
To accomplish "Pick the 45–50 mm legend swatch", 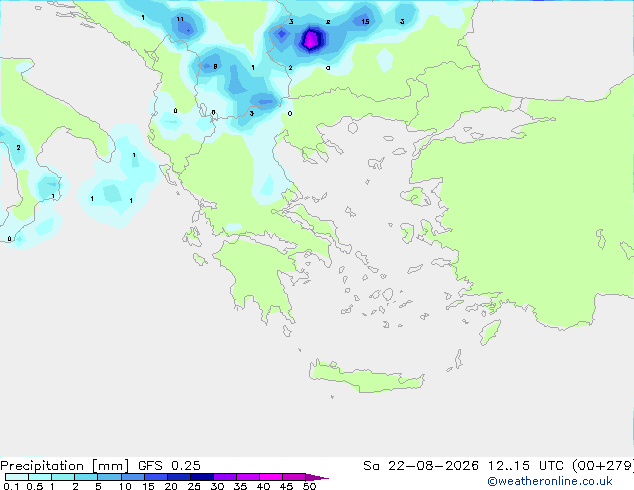I will click(x=294, y=477).
